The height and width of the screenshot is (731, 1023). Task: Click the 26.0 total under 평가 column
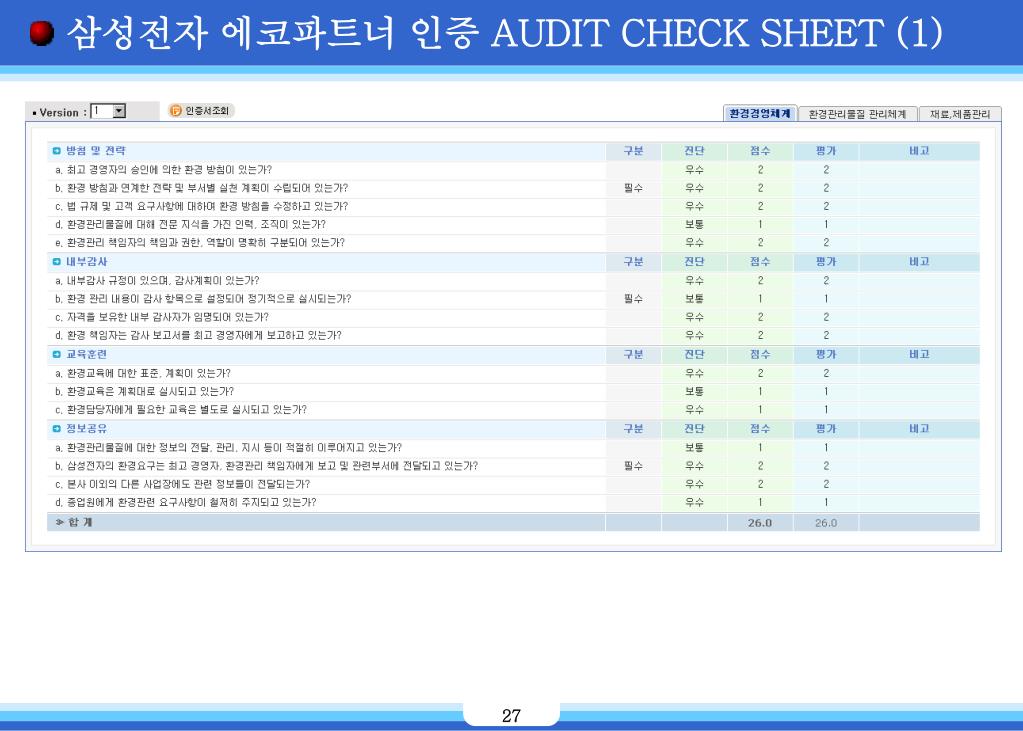(x=826, y=523)
